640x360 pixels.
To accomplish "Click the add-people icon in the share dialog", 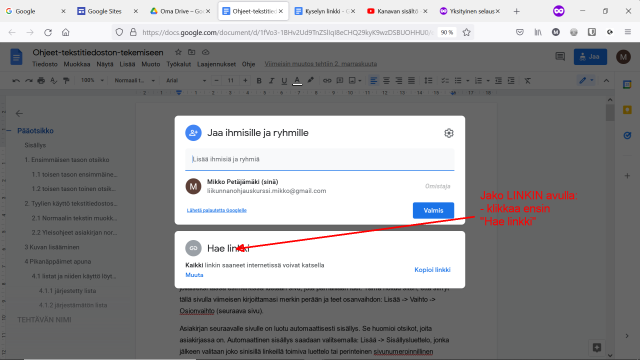I will tap(193, 133).
